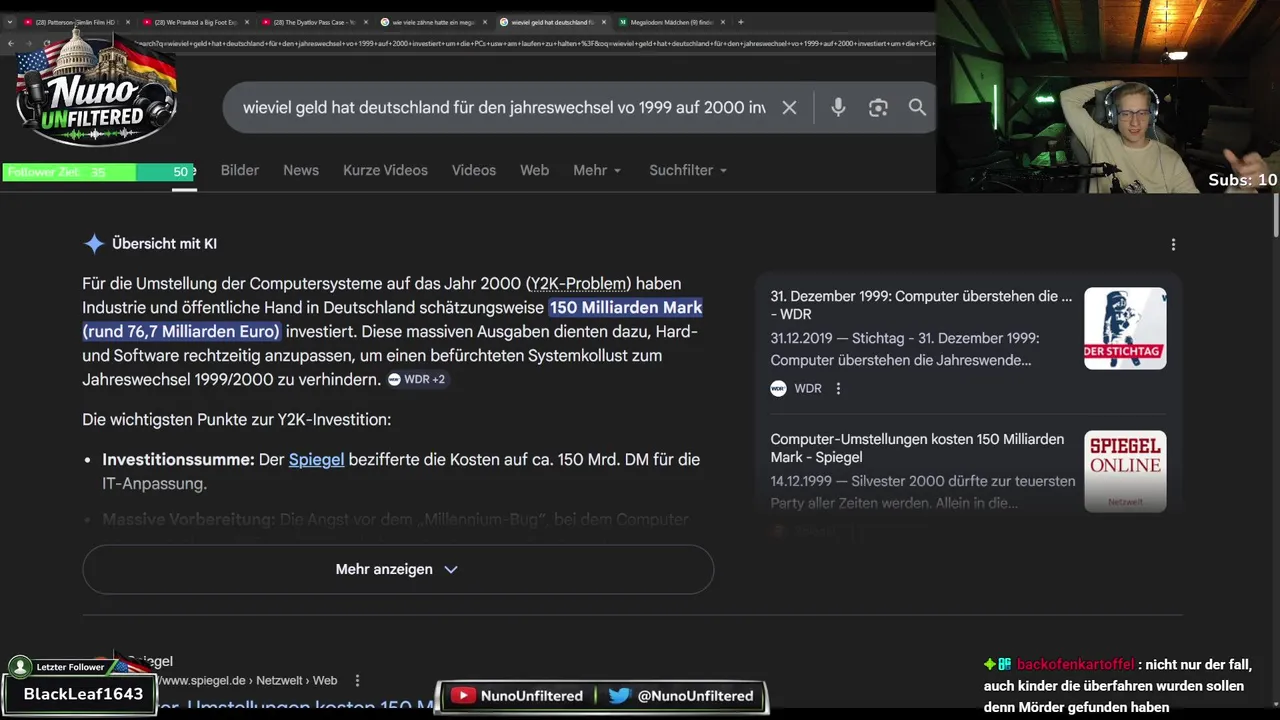
Task: Click the Der Stichtag thumbnail image
Action: 1125,328
